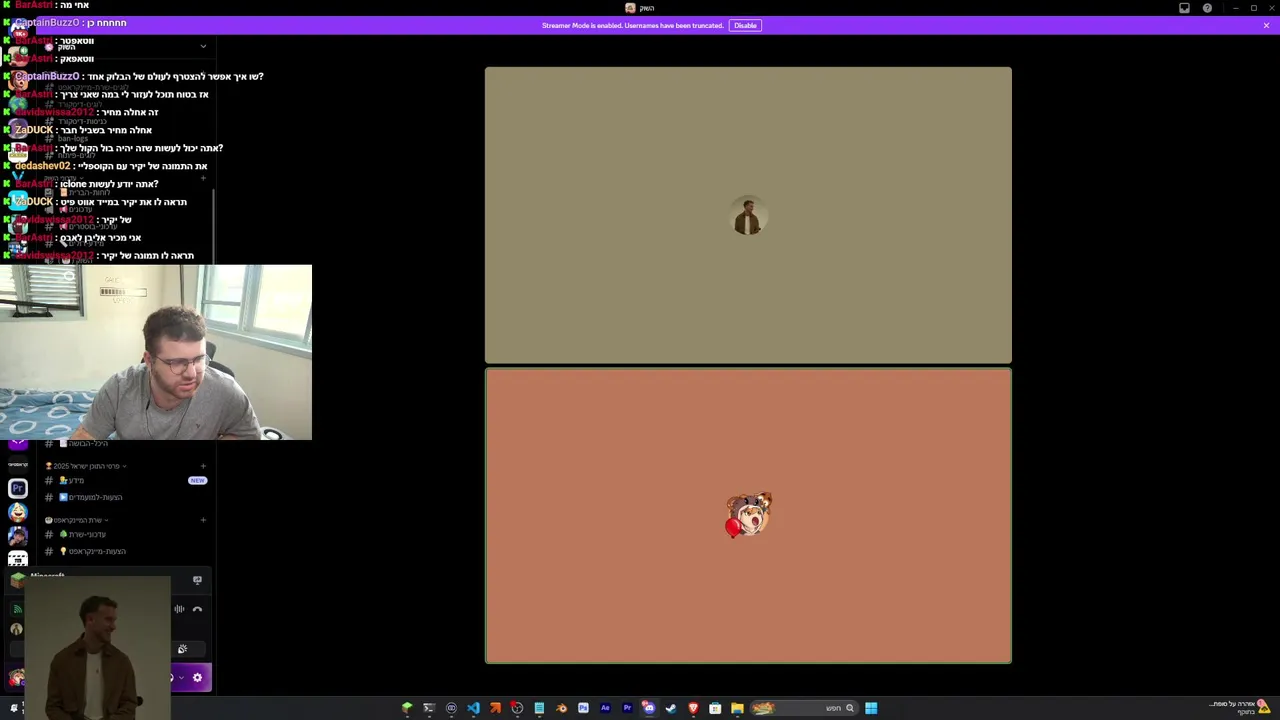
Task: Open the 'הצעות-למועמדים' channel
Action: [x=125, y=497]
